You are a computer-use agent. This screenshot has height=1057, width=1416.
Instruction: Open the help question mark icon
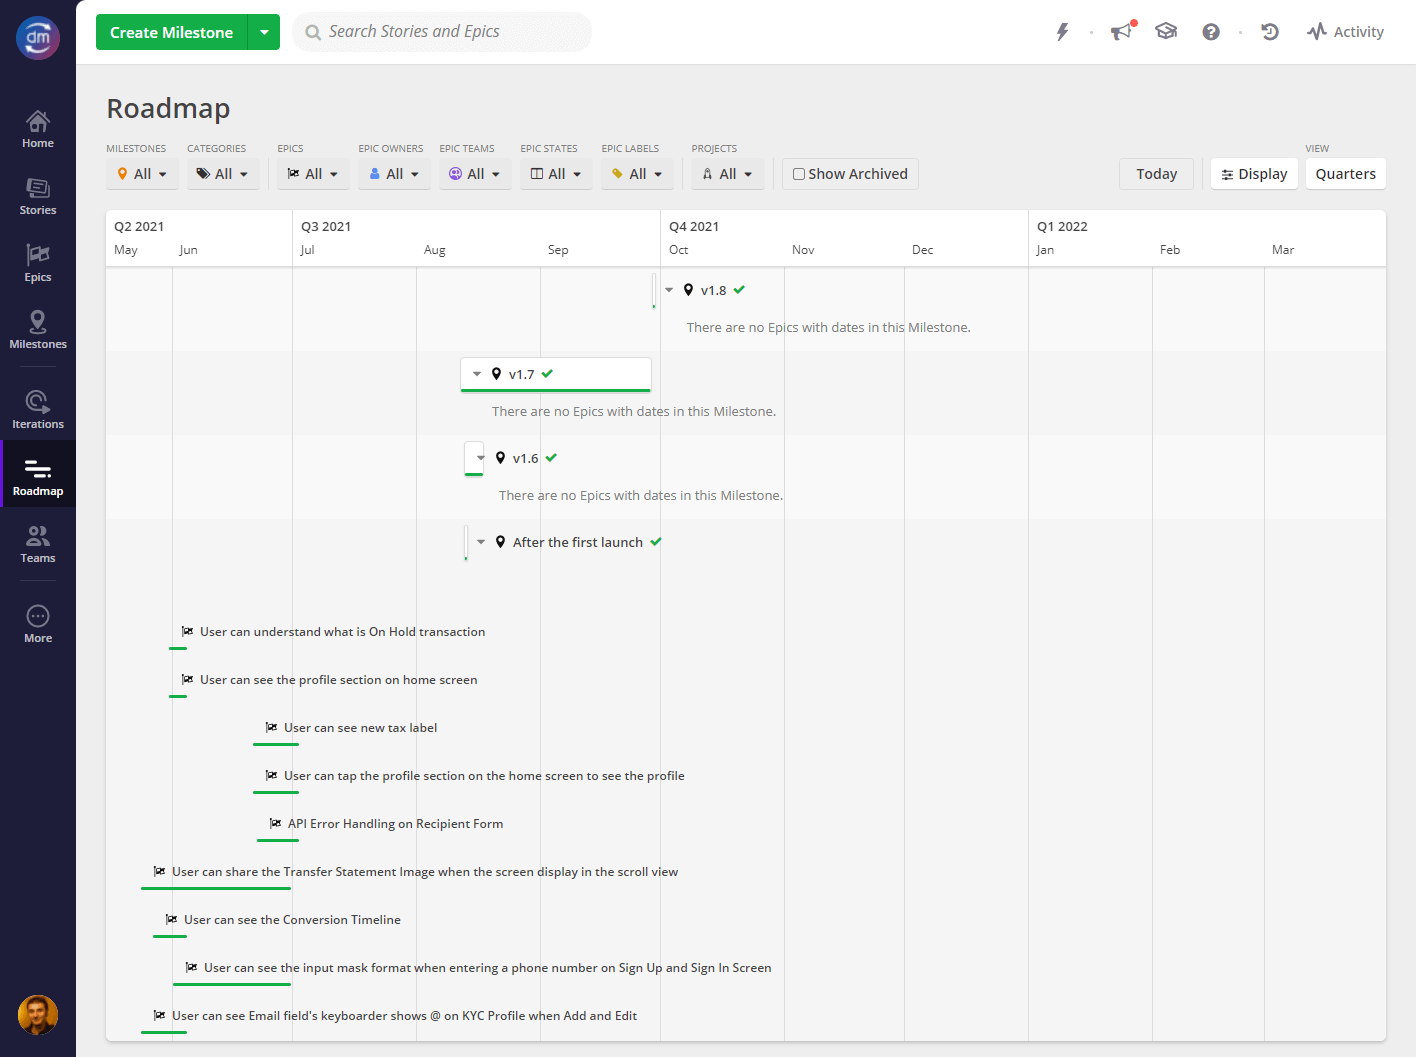[1211, 32]
